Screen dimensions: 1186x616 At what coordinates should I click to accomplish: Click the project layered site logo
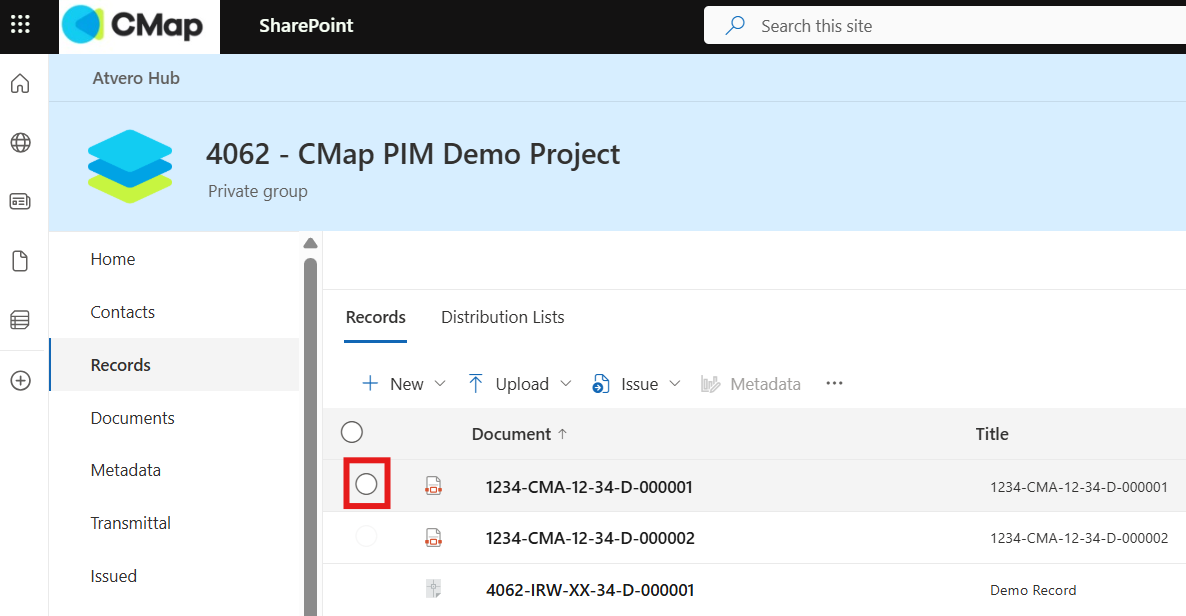click(130, 166)
